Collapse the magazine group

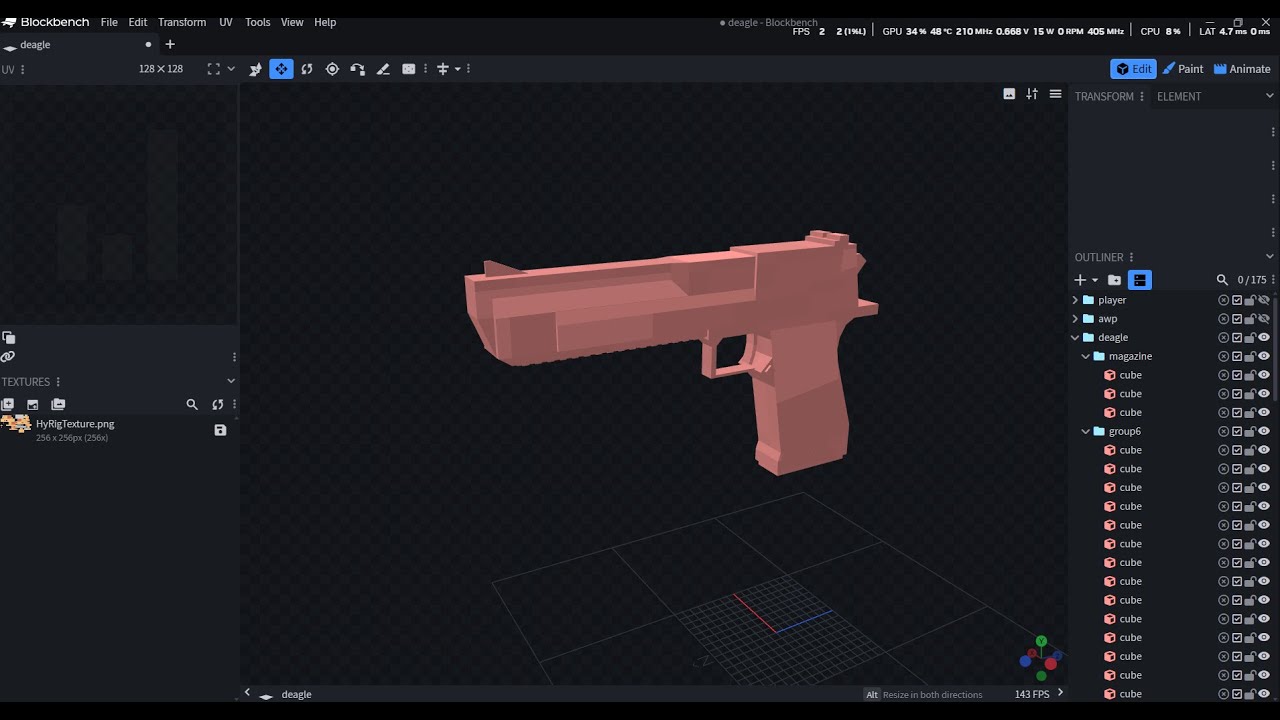(x=1086, y=356)
